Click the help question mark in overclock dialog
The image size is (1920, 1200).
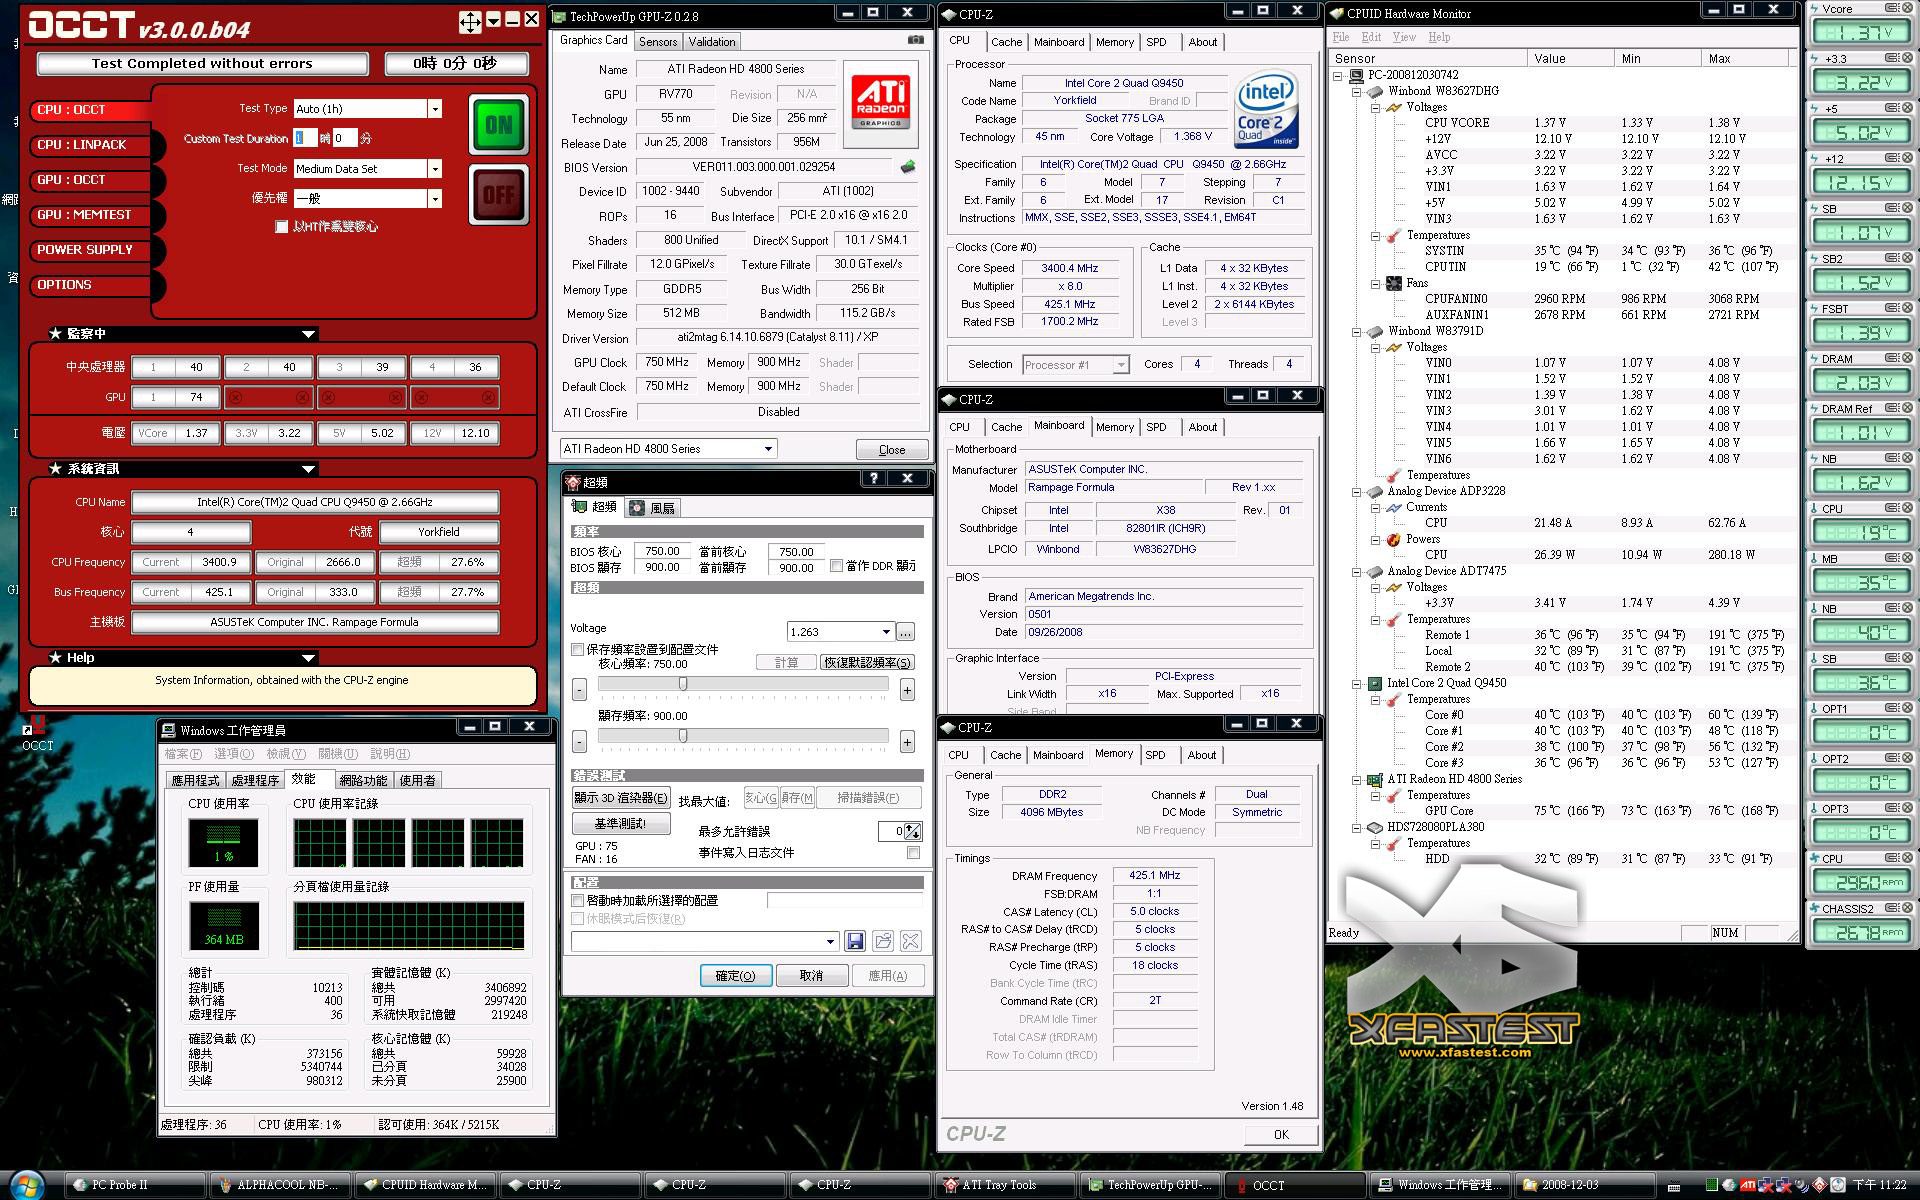(x=873, y=479)
